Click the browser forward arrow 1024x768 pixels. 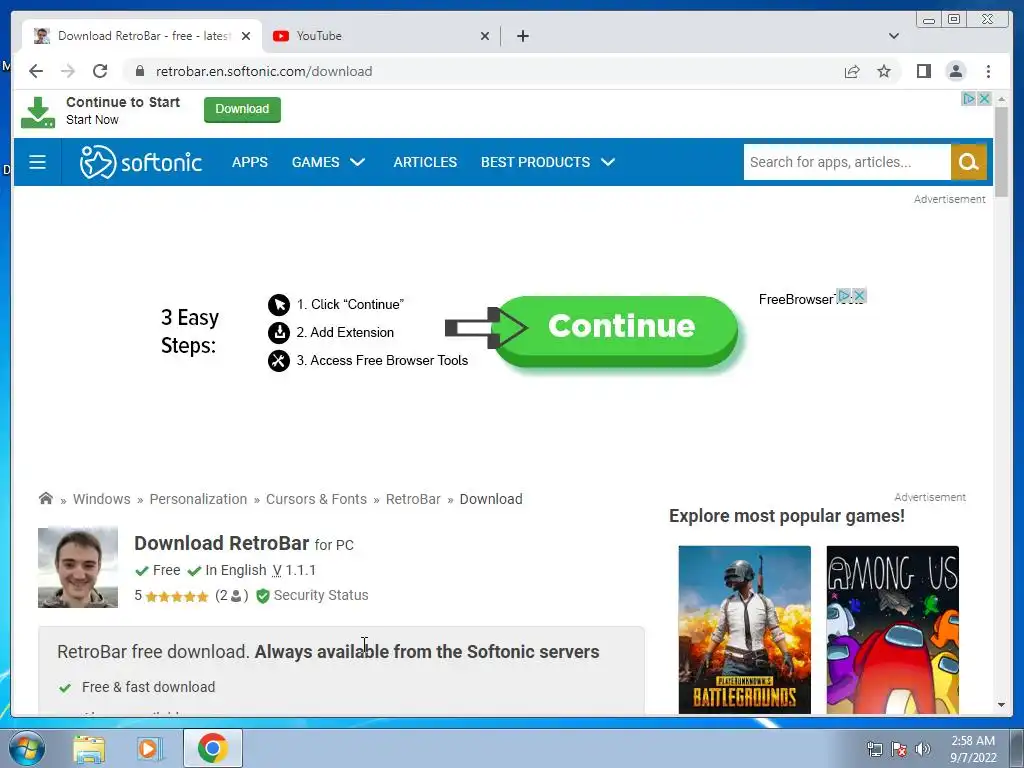pyautogui.click(x=68, y=71)
